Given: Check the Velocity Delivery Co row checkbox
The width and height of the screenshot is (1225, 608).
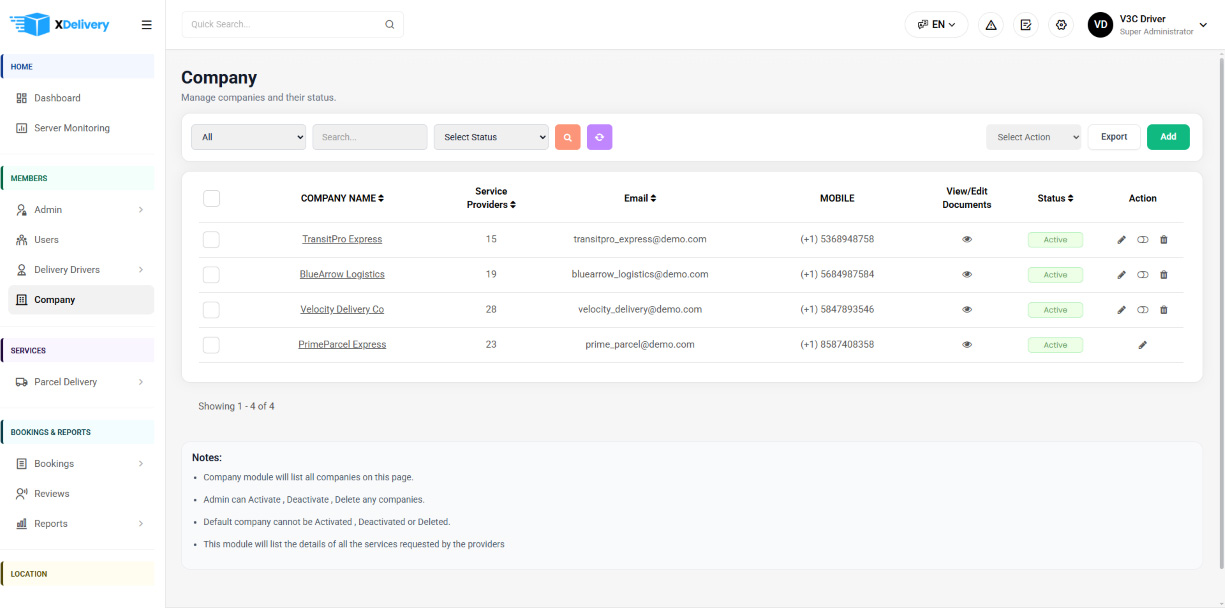Looking at the screenshot, I should point(211,310).
